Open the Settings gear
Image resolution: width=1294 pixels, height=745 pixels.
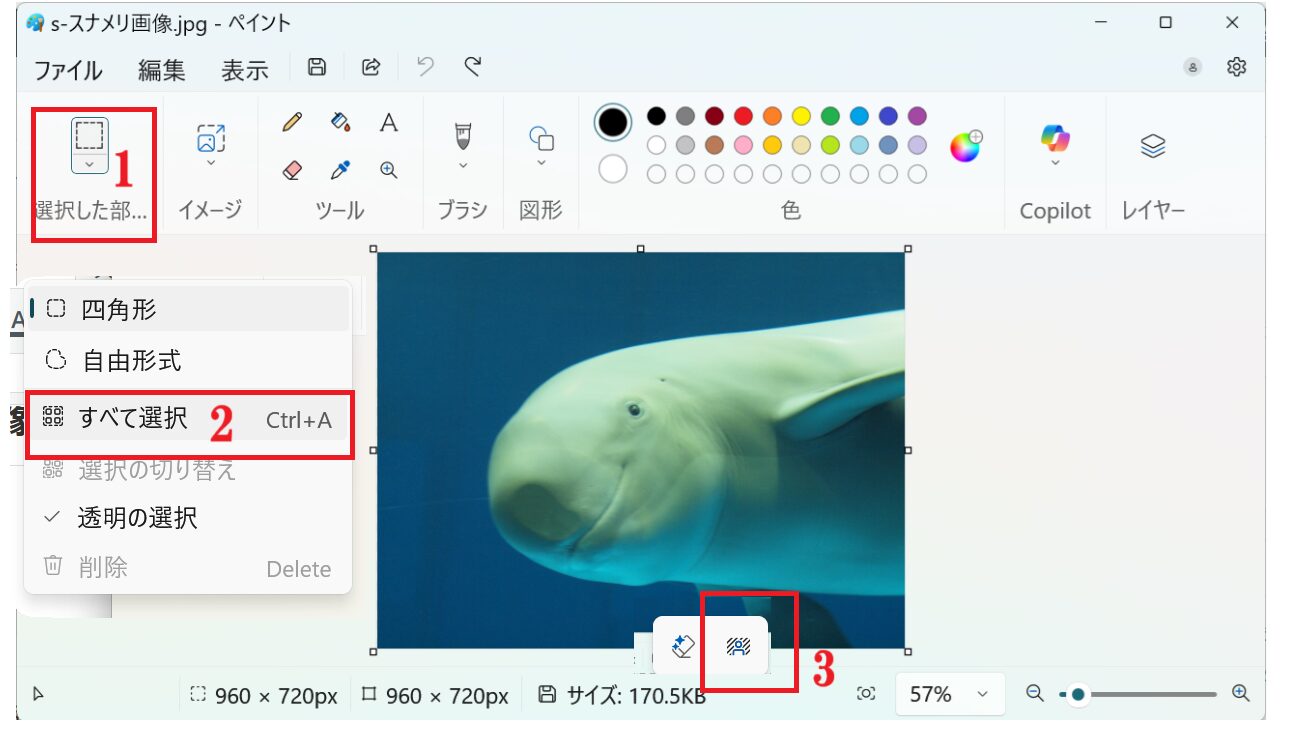coord(1237,67)
